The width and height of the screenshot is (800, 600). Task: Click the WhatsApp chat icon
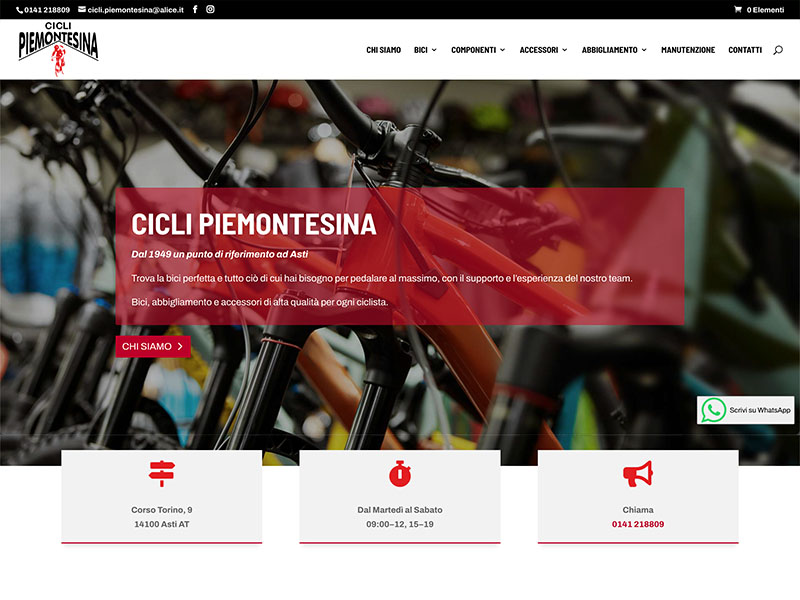713,410
